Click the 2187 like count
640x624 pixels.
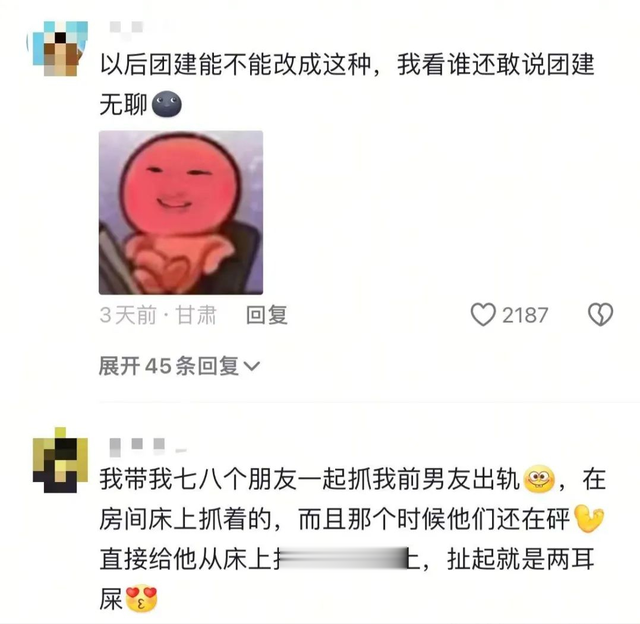(525, 315)
